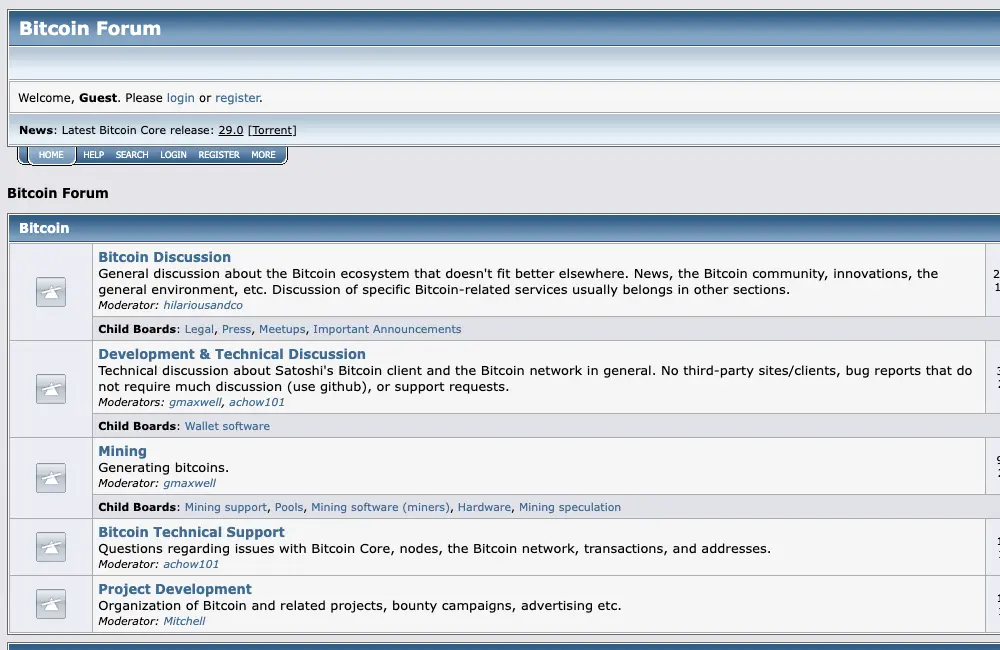The image size is (1000, 650).
Task: View moderator hilariousandco profile
Action: 203,306
